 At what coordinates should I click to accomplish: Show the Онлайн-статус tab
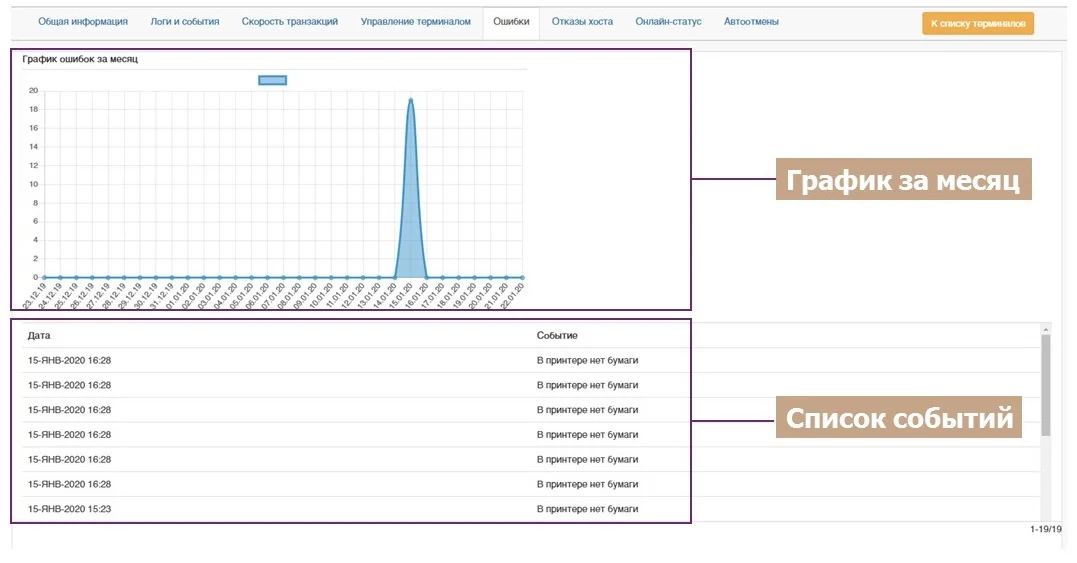(x=668, y=22)
